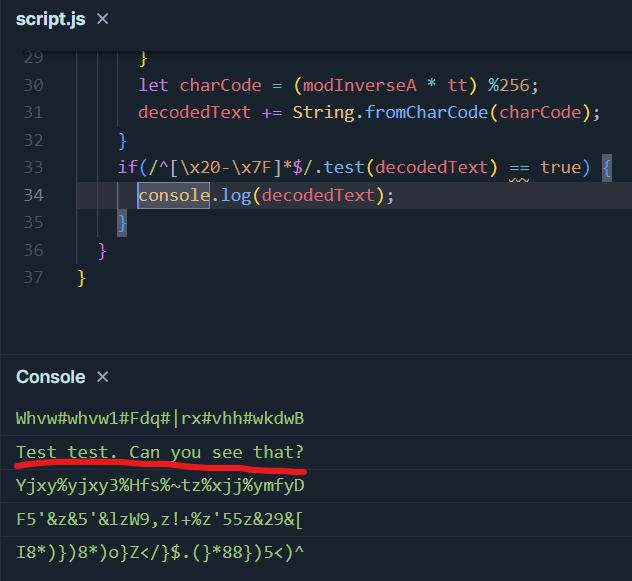Select console output 'Yjxy%yjxy3%Hfs%~tz%xjj%ymfyD'
This screenshot has width=632, height=581.
tap(160, 486)
